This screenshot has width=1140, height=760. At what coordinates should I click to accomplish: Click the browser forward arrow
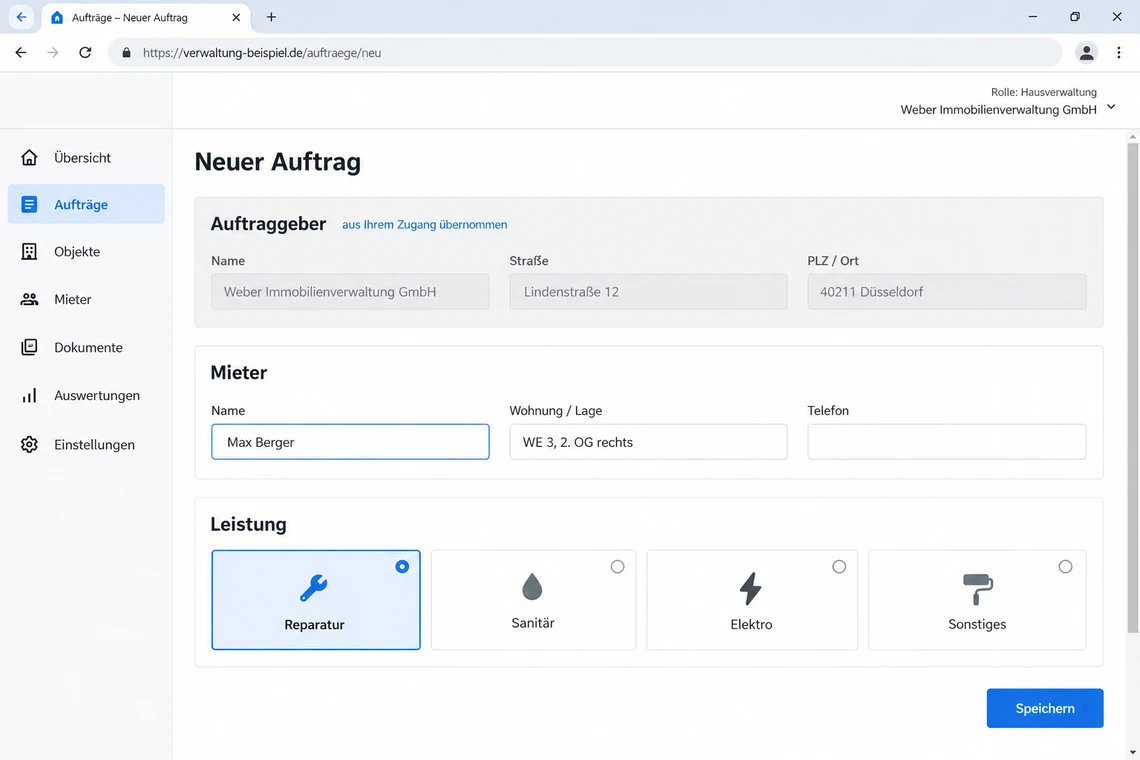coord(52,52)
